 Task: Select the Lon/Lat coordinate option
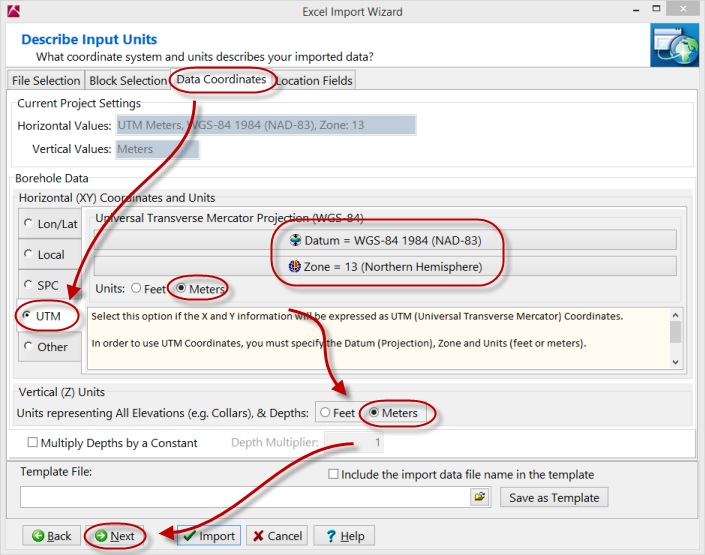coord(51,224)
